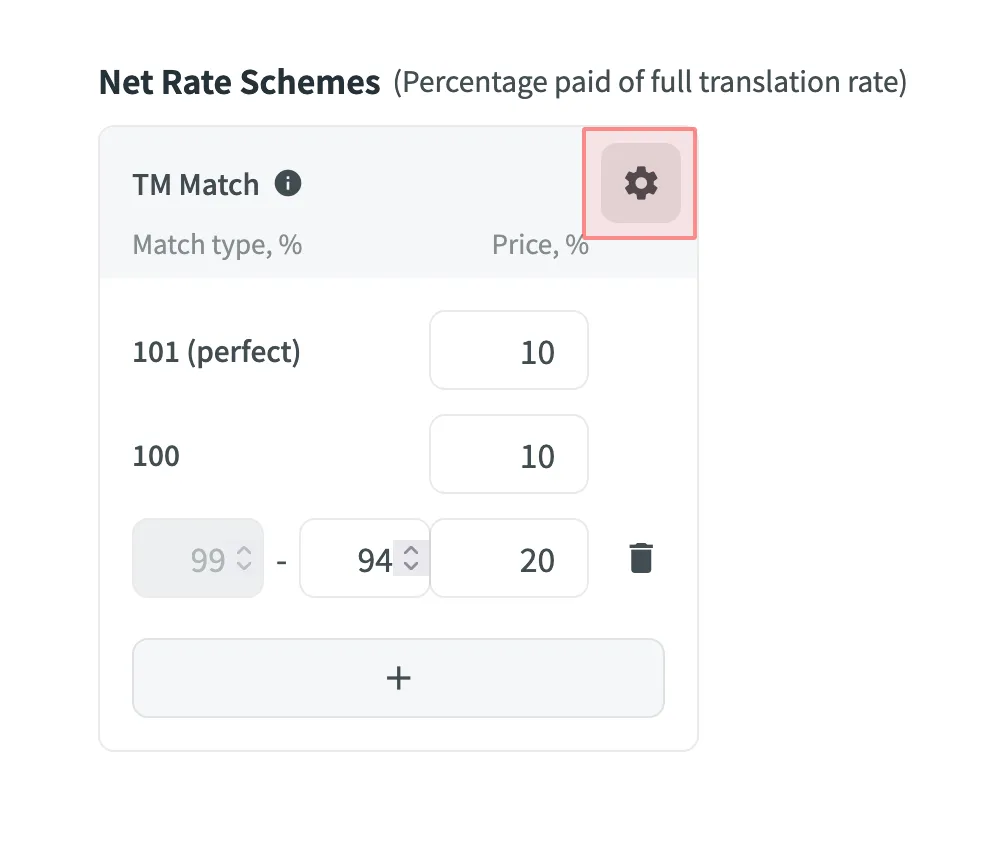The width and height of the screenshot is (988, 850).
Task: Select the price field for match type 100
Action: [508, 454]
